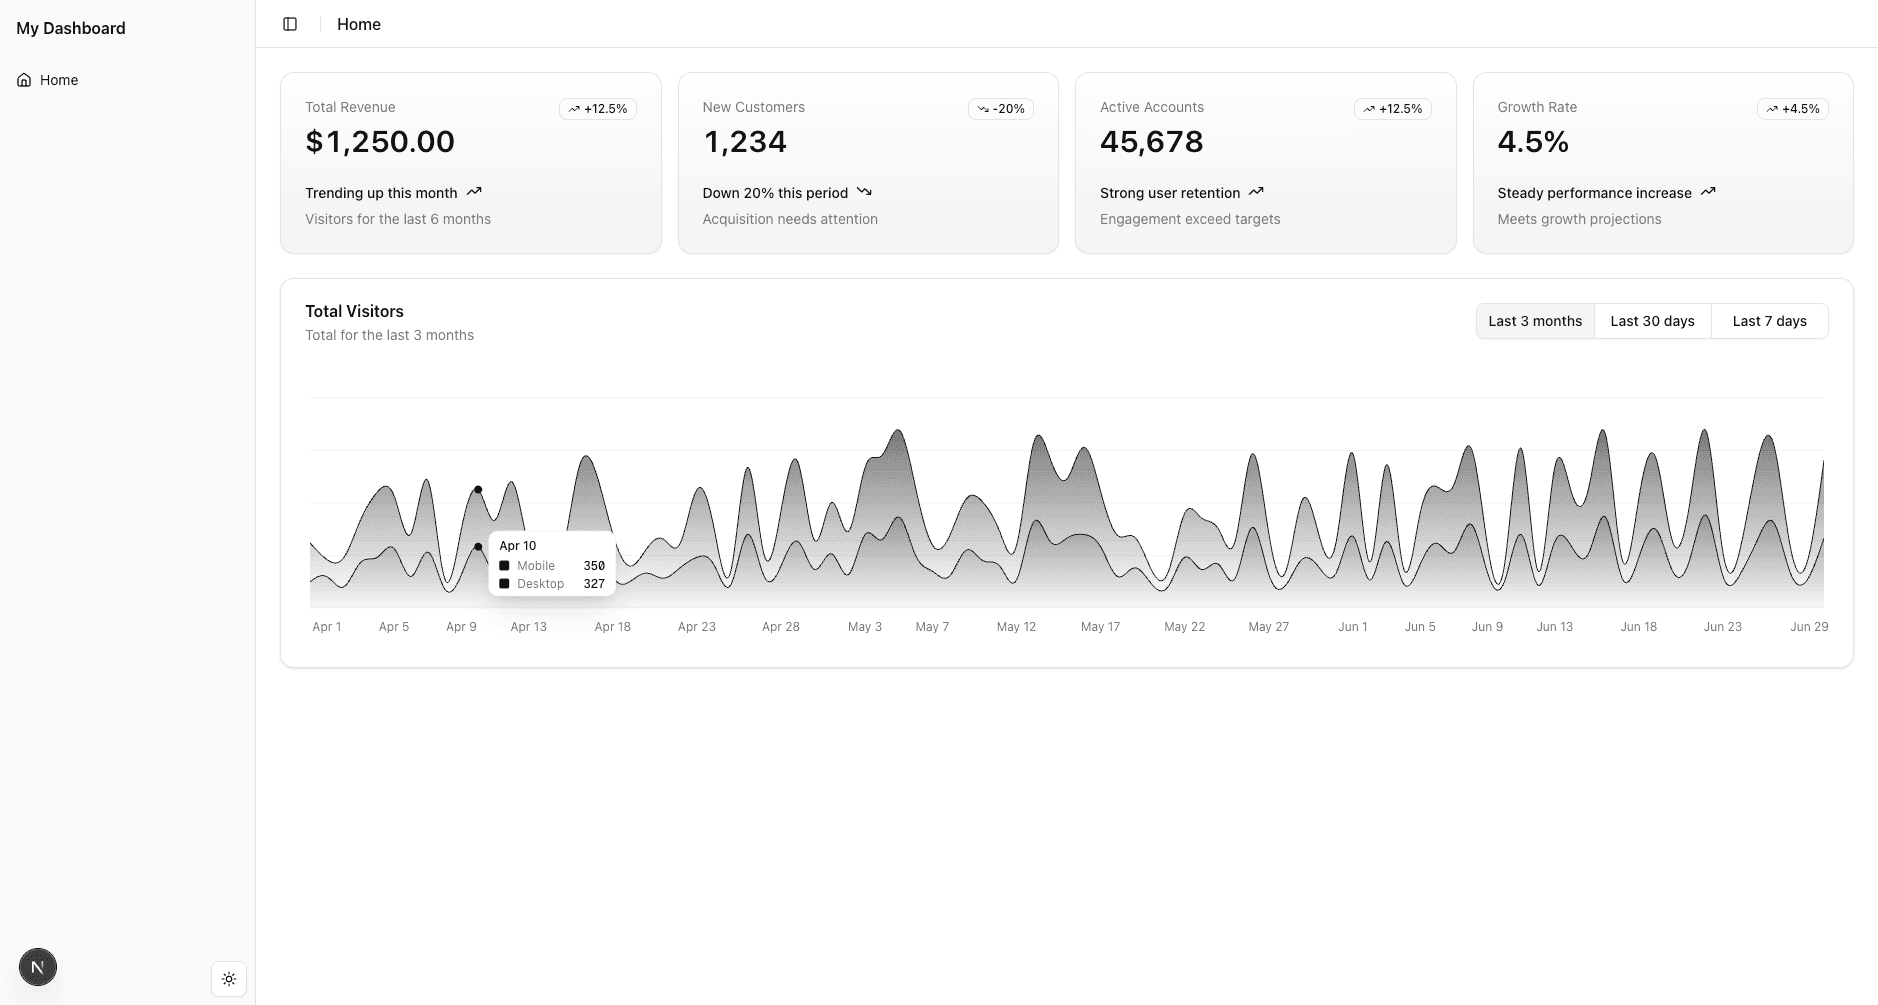The image size is (1878, 1005).
Task: Click the Home icon in sidebar
Action: [24, 80]
